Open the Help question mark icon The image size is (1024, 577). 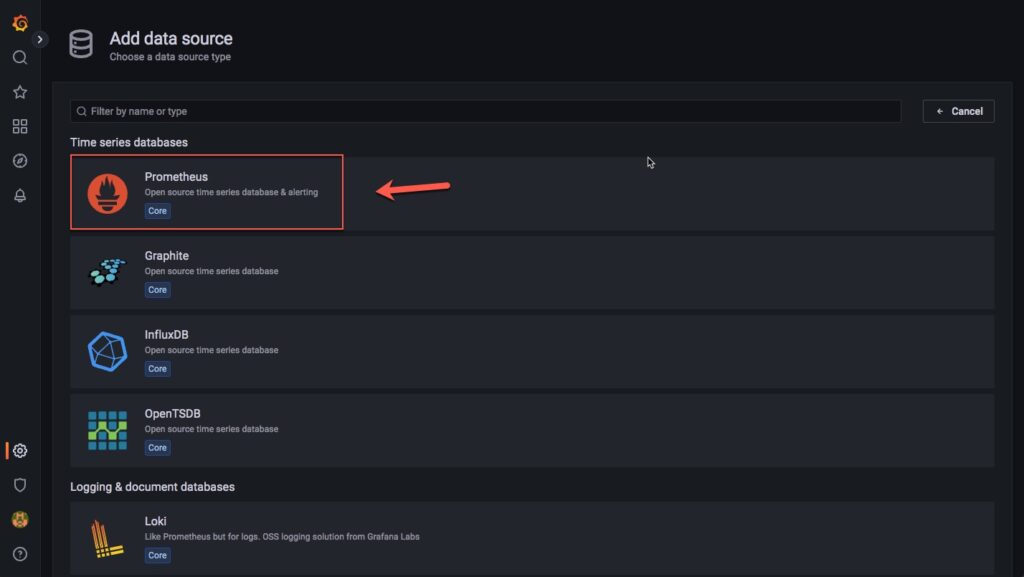[x=20, y=554]
